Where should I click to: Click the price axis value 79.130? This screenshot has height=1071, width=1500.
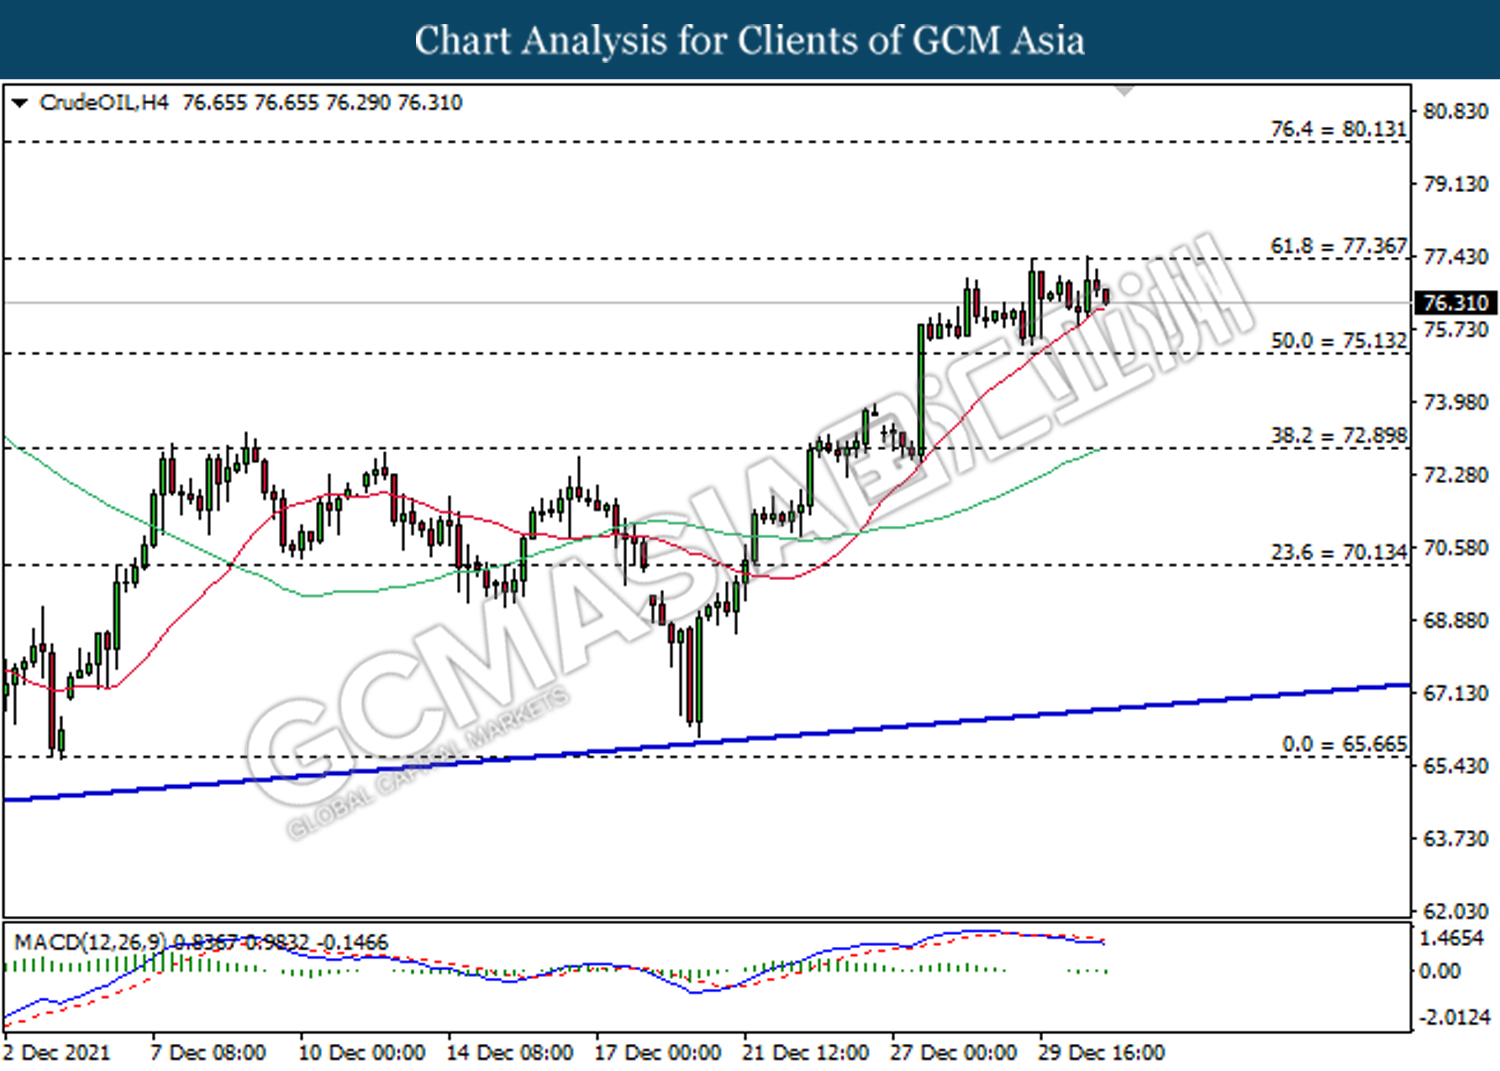pos(1456,184)
